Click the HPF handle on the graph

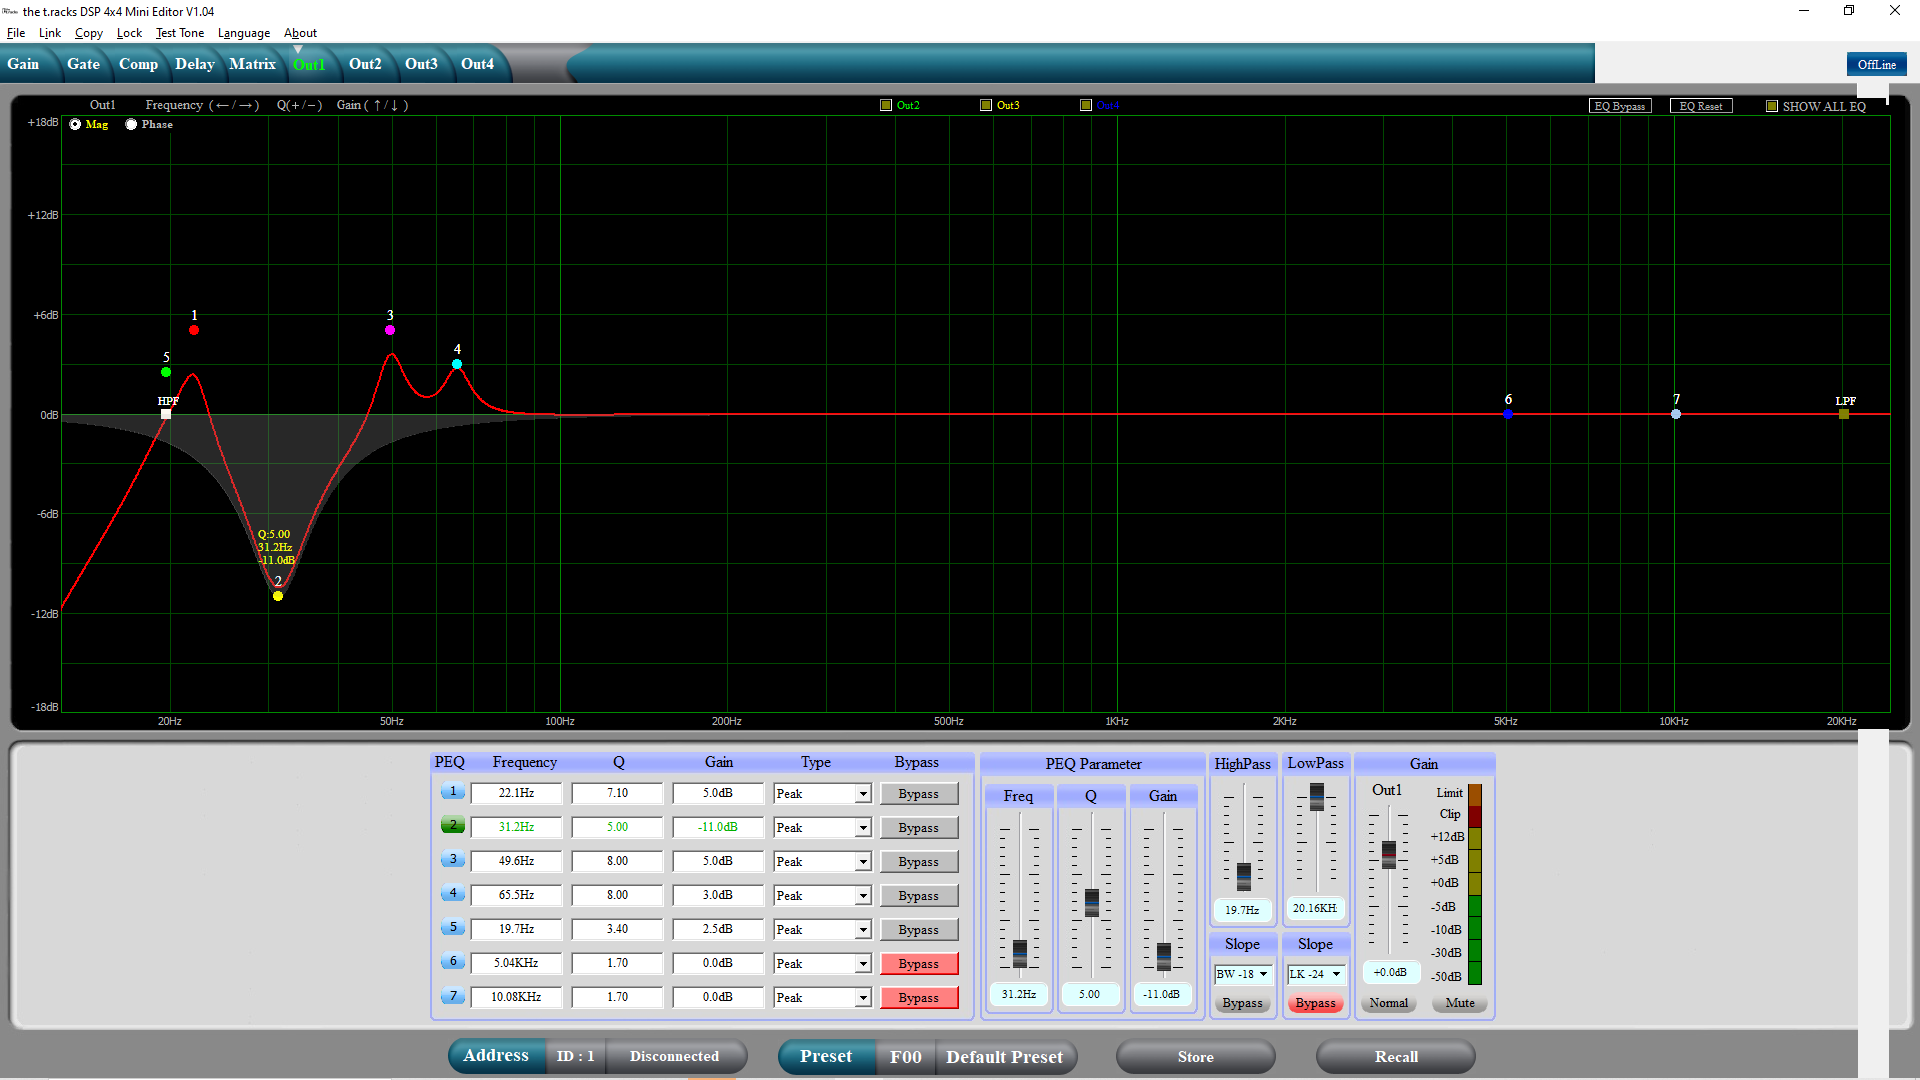166,414
